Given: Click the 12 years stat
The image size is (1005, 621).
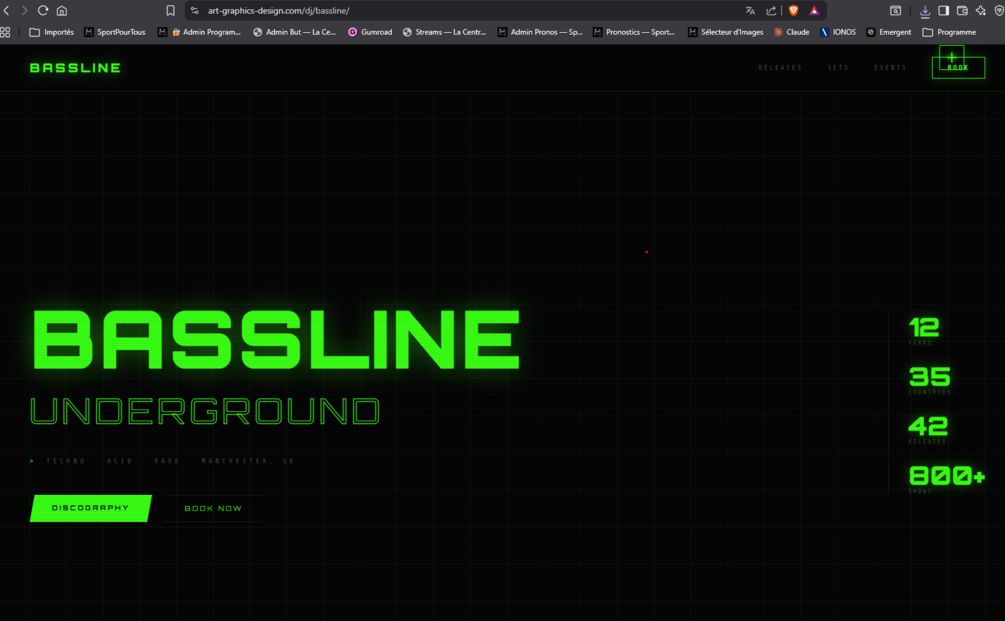Looking at the screenshot, I should (924, 331).
